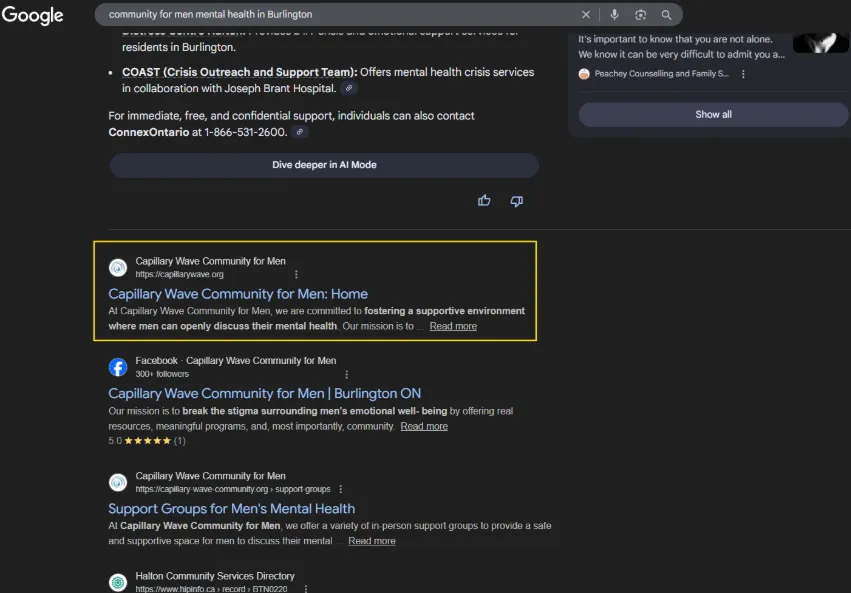Open more options for the Facebook result

pos(346,374)
